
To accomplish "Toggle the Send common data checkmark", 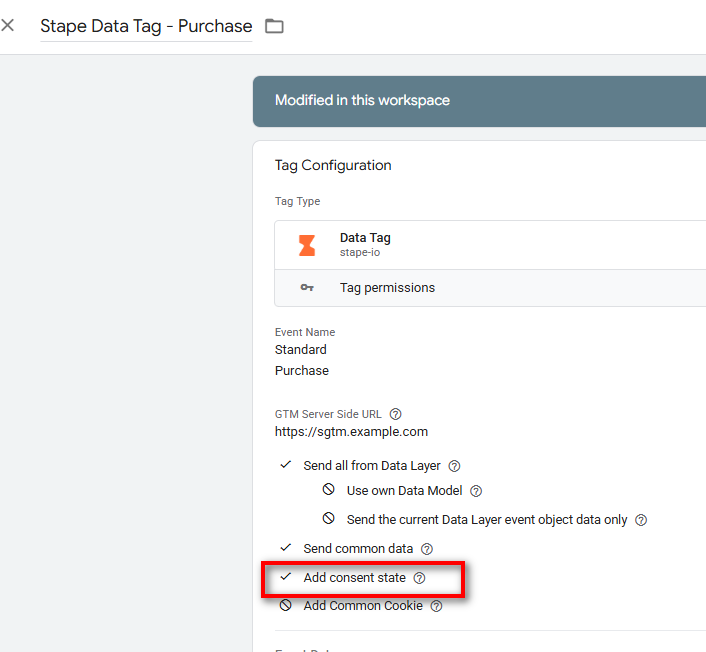I will pos(286,548).
